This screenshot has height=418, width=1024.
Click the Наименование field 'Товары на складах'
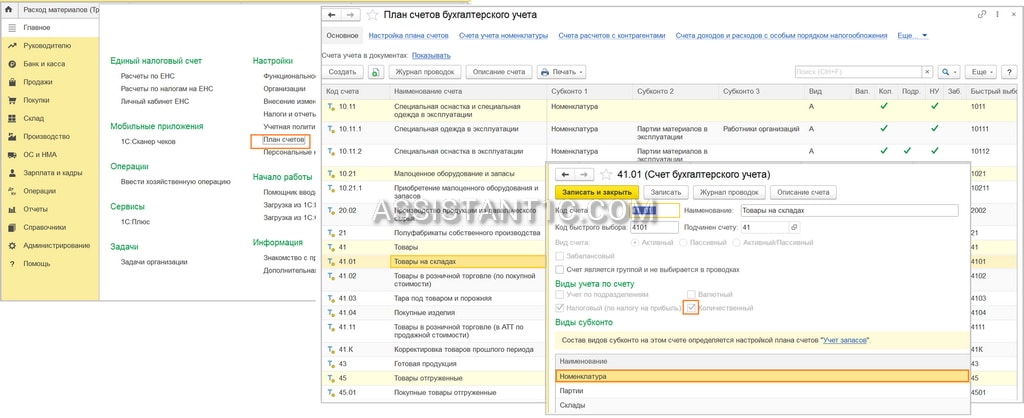[847, 210]
